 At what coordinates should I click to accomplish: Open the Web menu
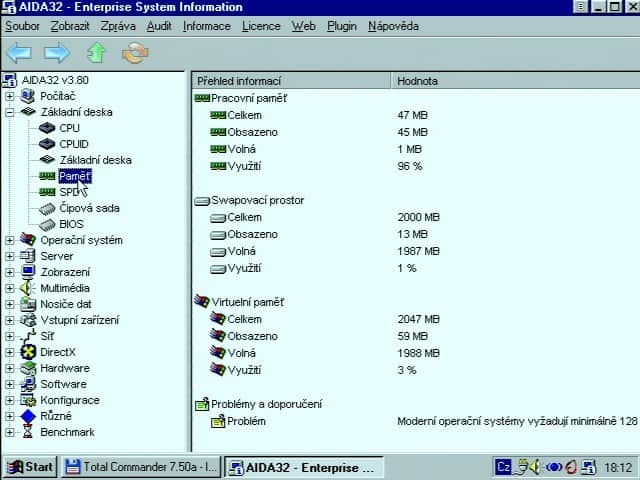coord(303,27)
